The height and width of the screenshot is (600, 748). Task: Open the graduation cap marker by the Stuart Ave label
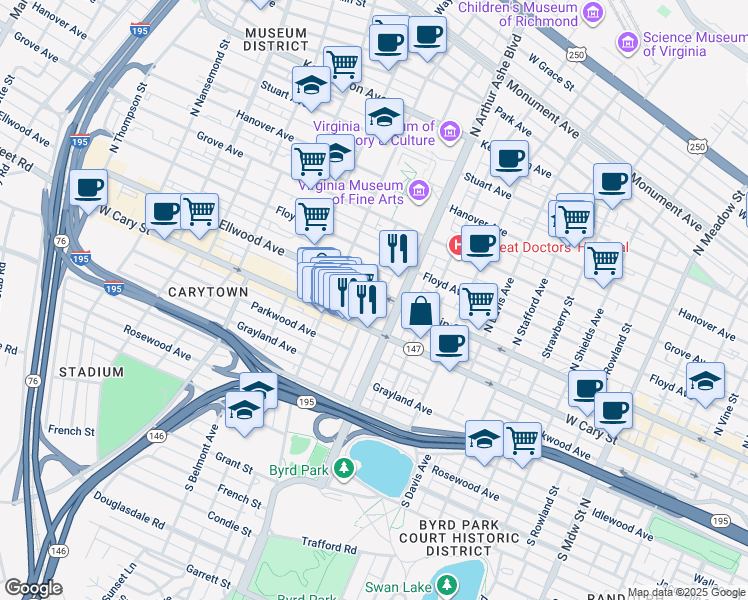click(x=312, y=87)
